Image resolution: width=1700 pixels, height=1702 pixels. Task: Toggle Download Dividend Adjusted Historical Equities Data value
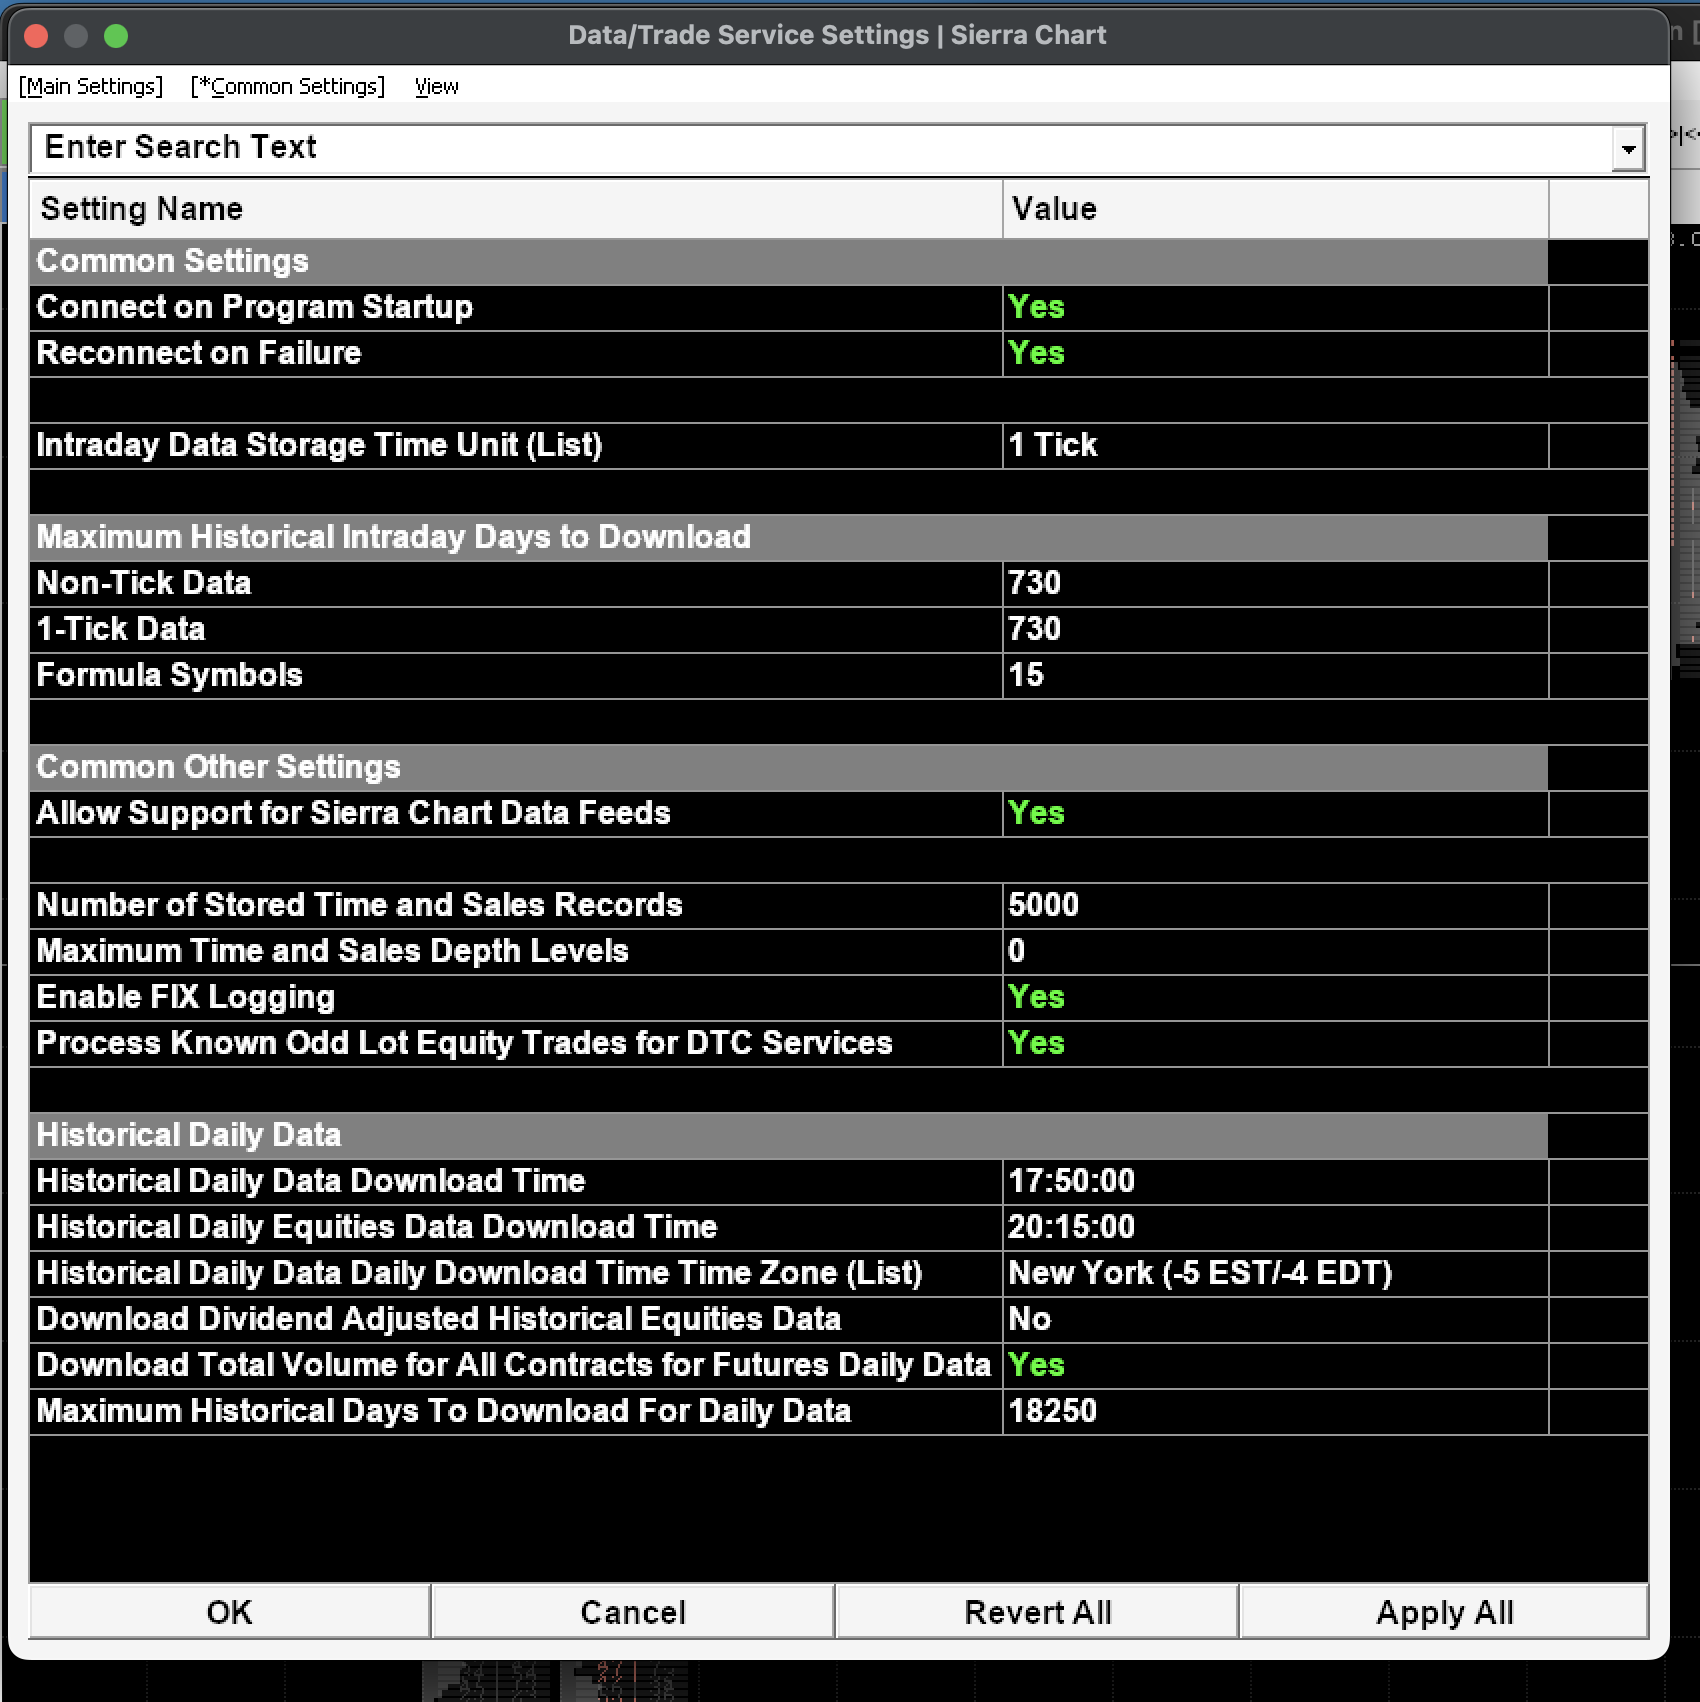coord(1275,1320)
